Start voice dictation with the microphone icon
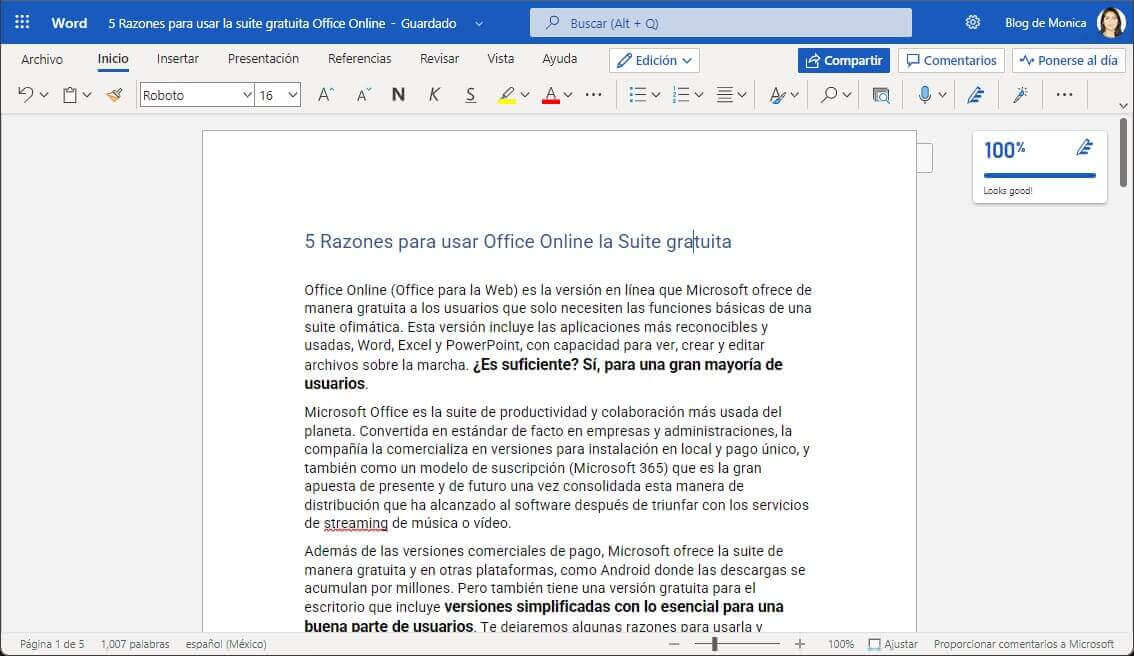 tap(925, 94)
